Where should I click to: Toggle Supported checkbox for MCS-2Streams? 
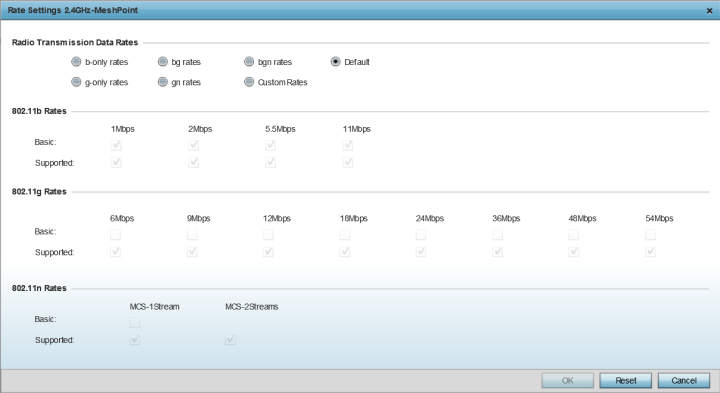(x=230, y=340)
